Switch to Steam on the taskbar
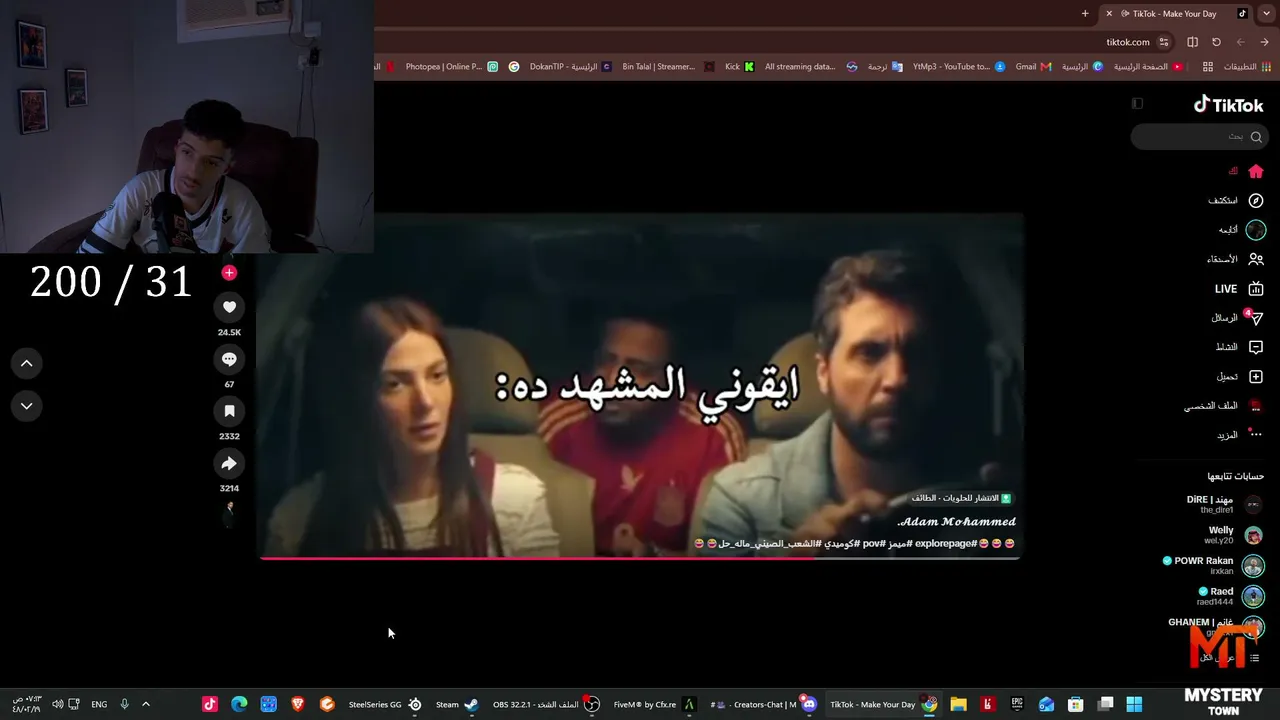1280x720 pixels. pyautogui.click(x=457, y=704)
